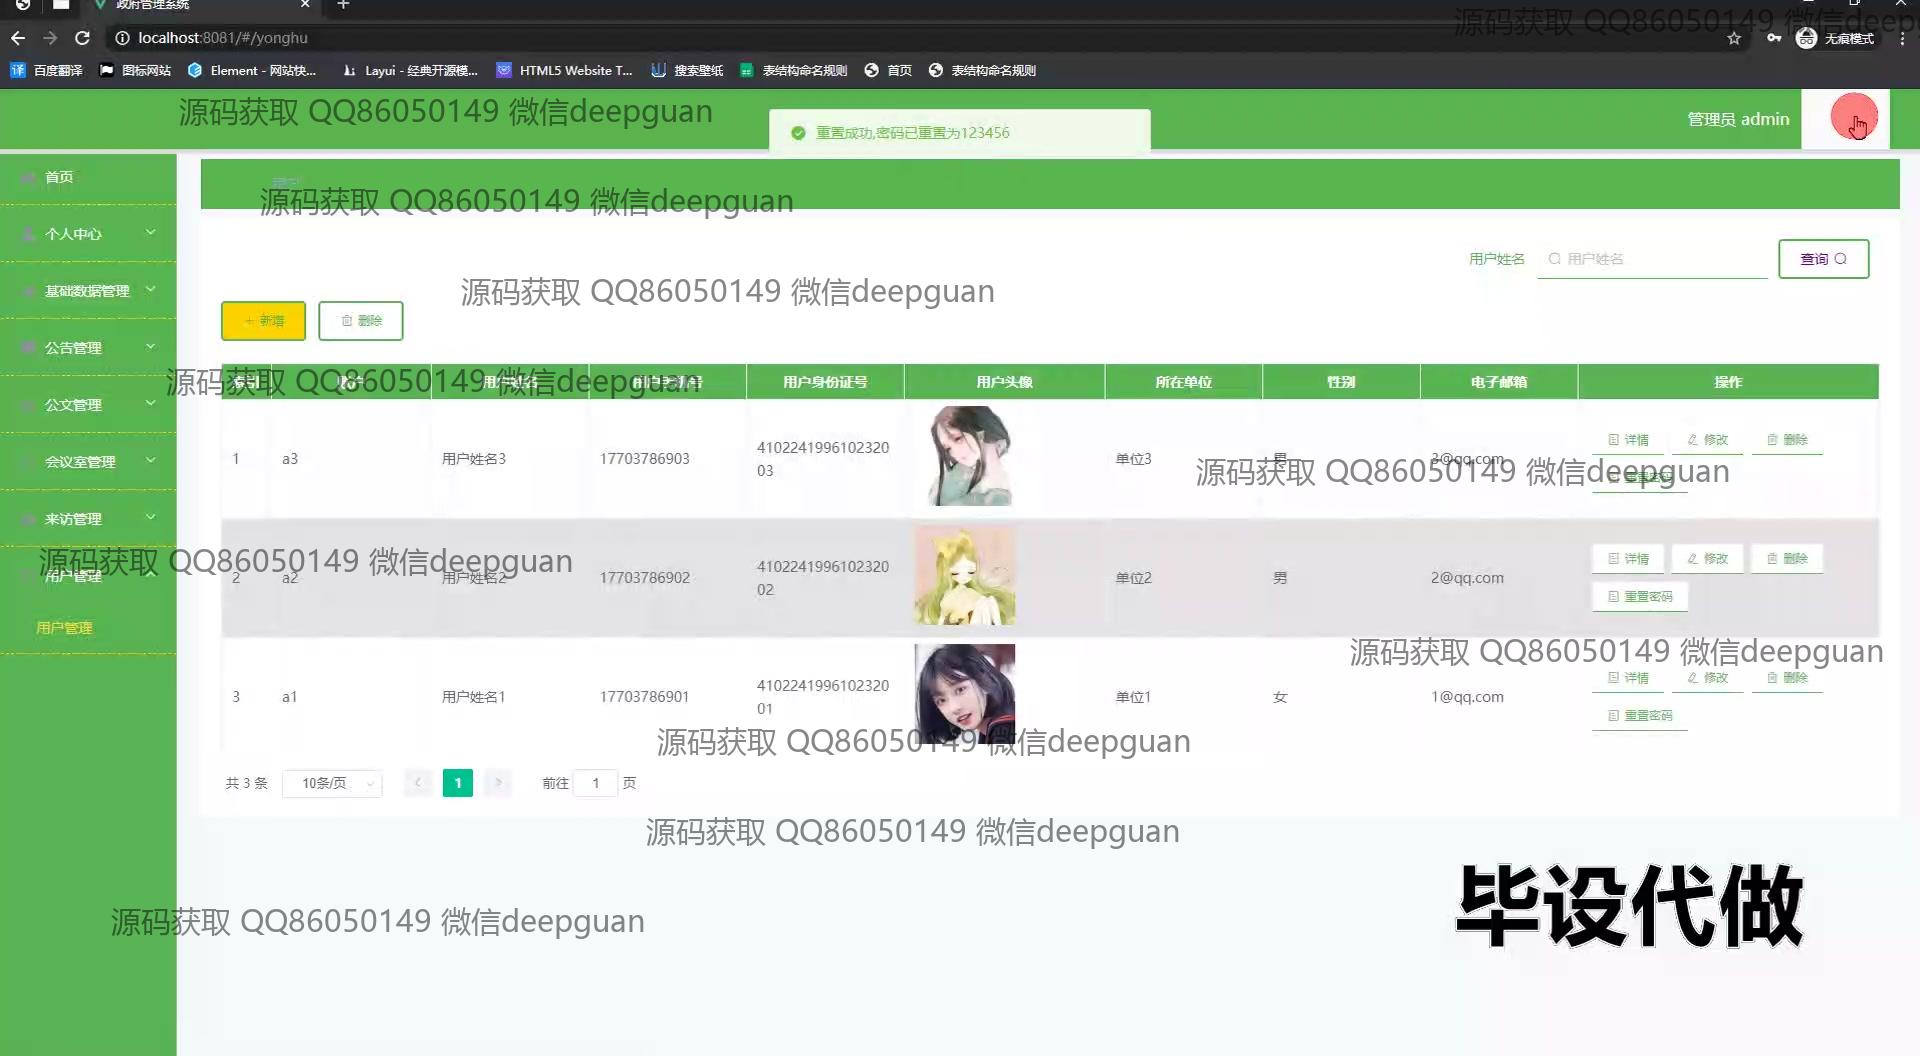Click the yellow 新增 add button
The width and height of the screenshot is (1920, 1056).
click(263, 321)
